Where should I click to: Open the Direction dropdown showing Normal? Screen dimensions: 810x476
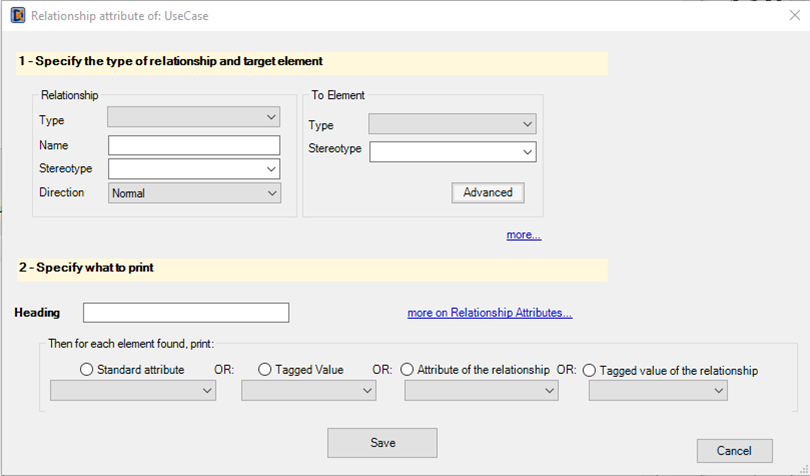coord(194,193)
